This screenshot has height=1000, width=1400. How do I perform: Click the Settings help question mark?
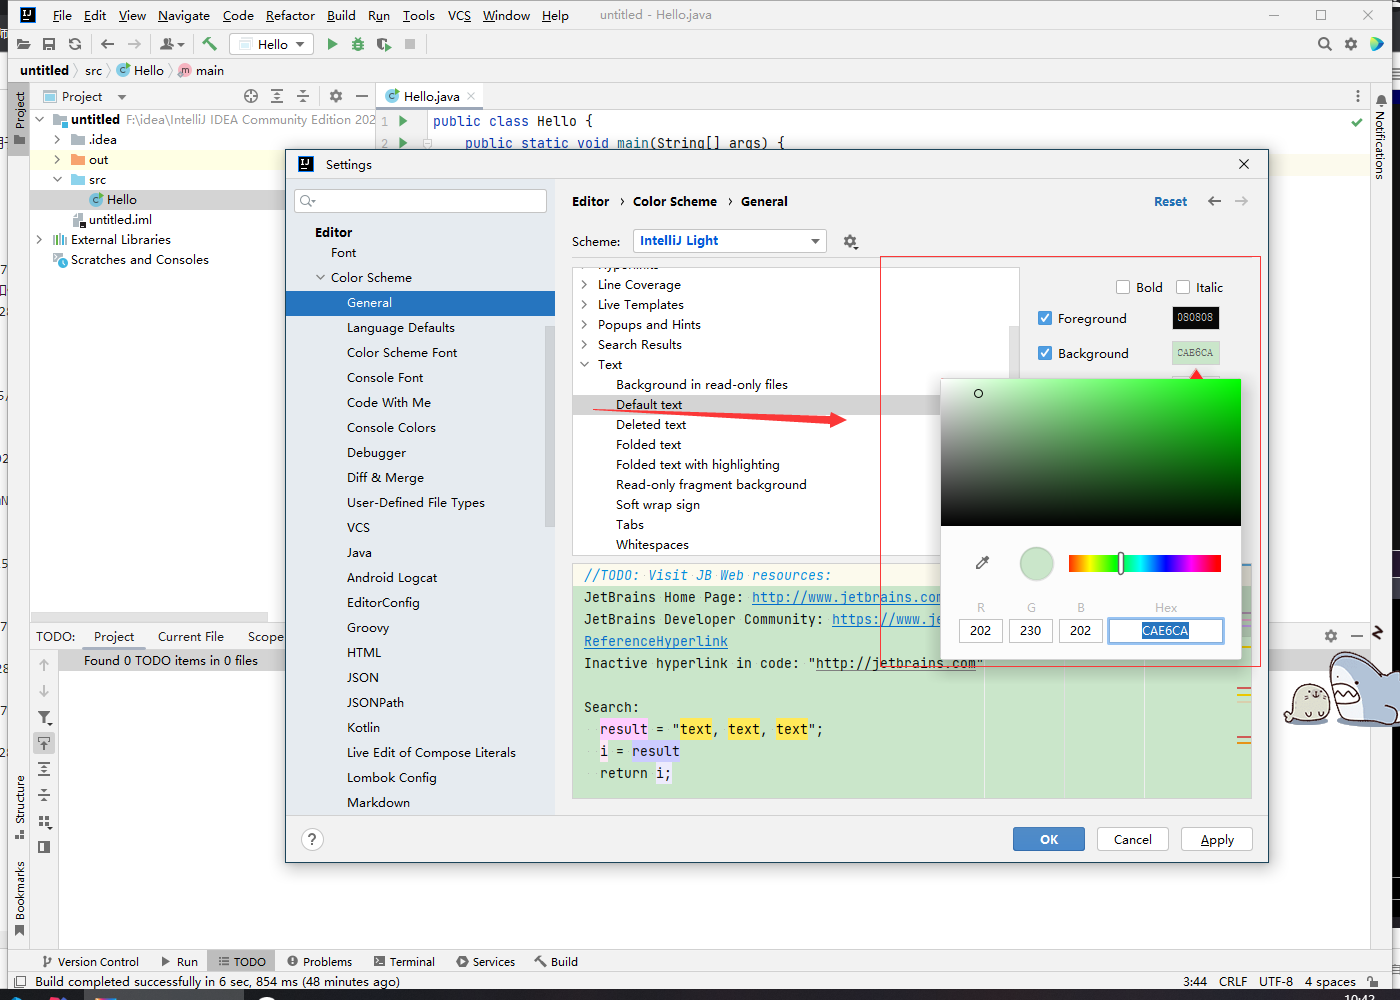pos(312,839)
